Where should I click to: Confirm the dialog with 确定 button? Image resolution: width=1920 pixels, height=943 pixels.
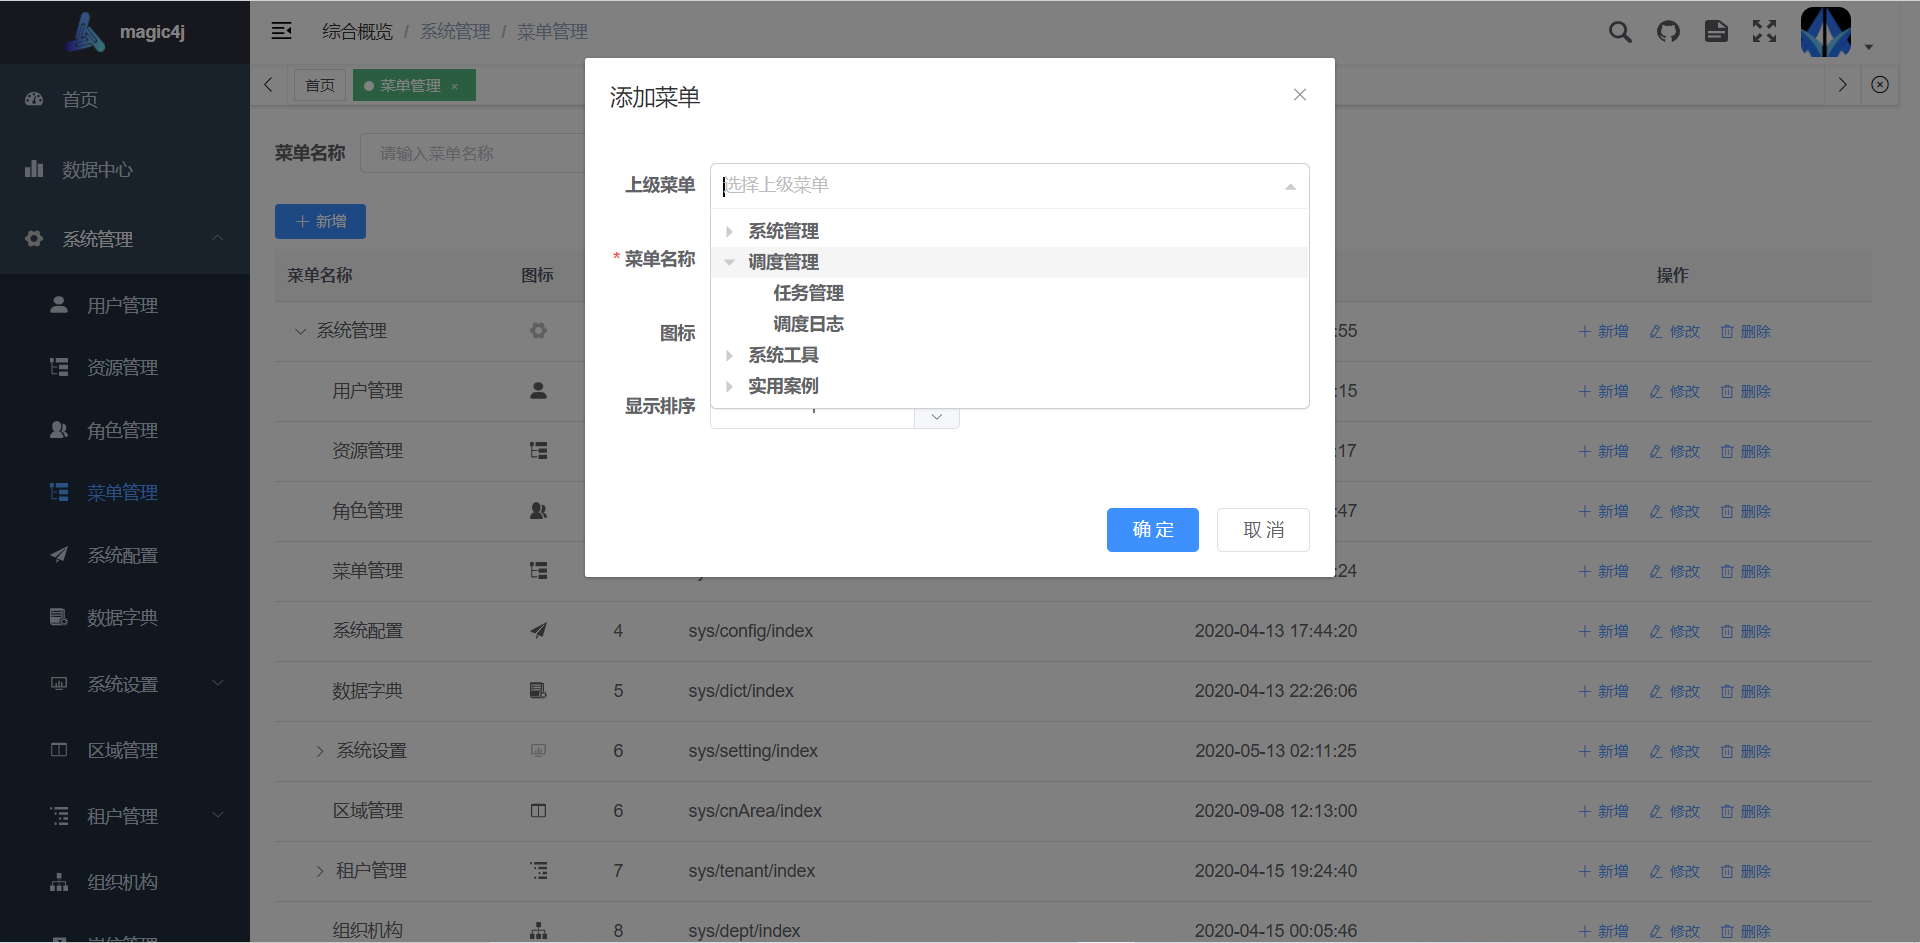point(1152,530)
